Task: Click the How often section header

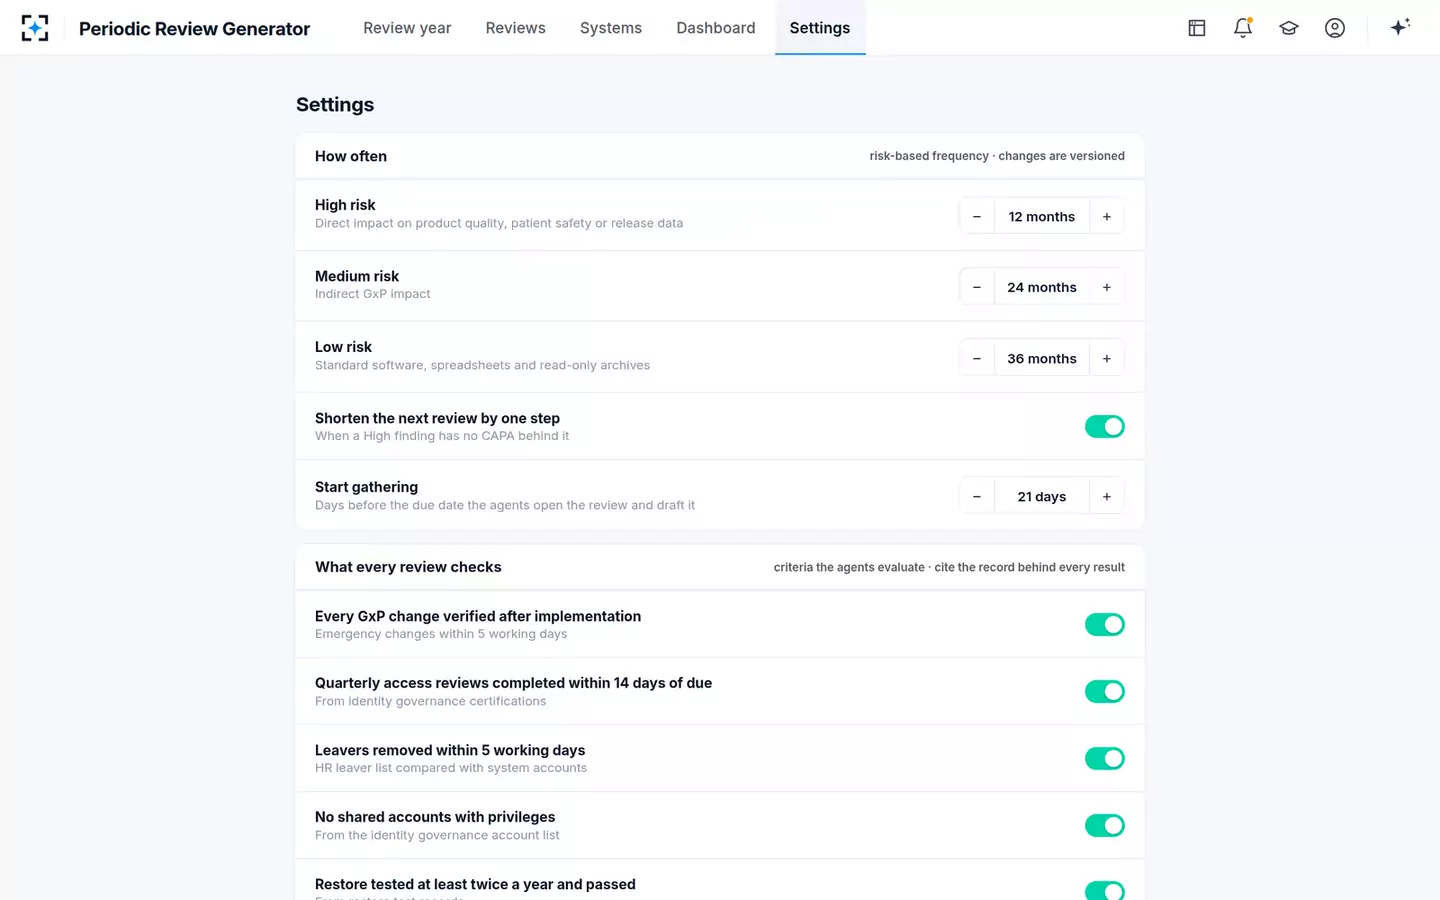Action: 351,156
